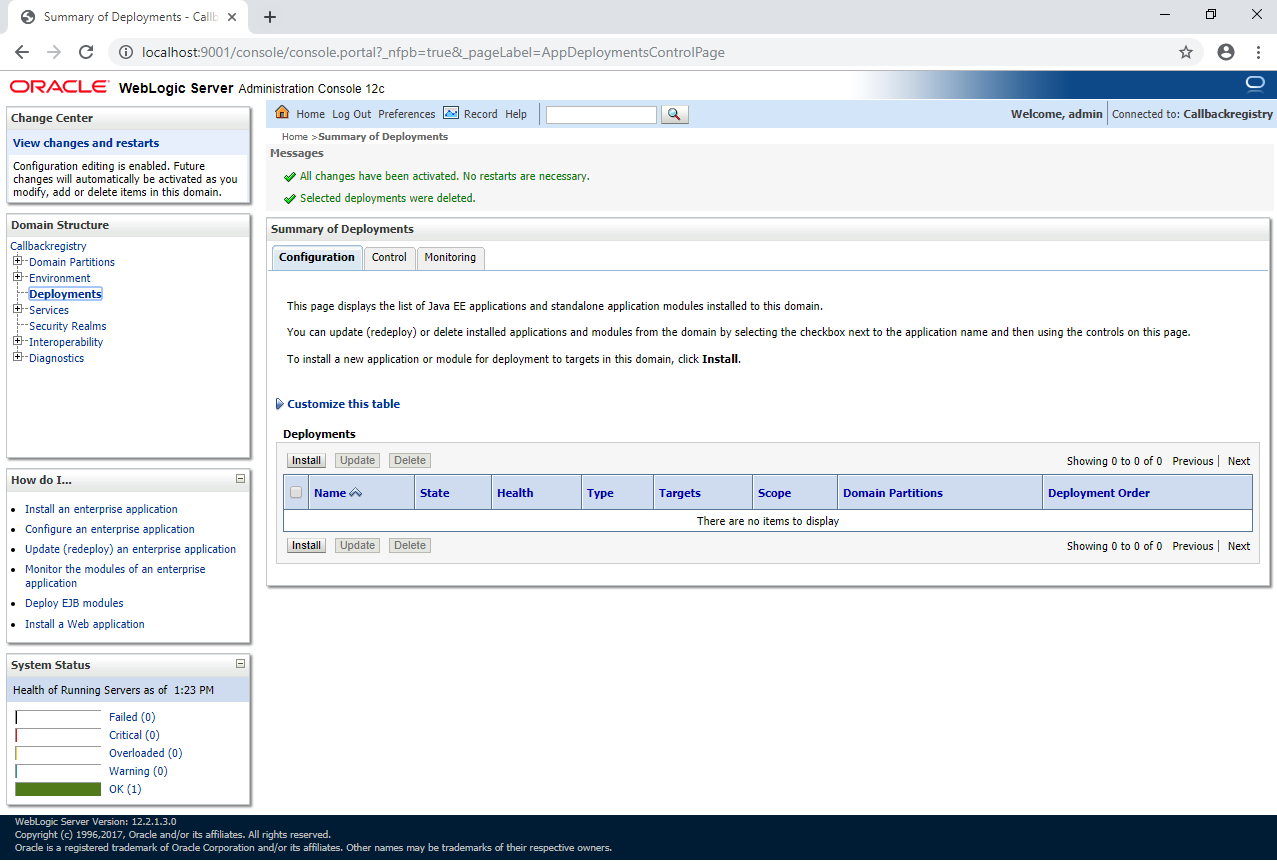The height and width of the screenshot is (868, 1277).
Task: Click the Record icon in toolbar
Action: point(451,113)
